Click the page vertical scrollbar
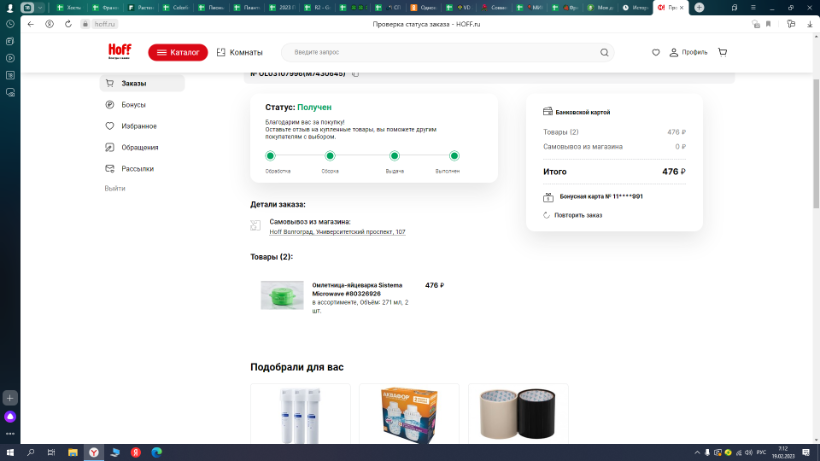This screenshot has height=461, width=820. click(816, 144)
